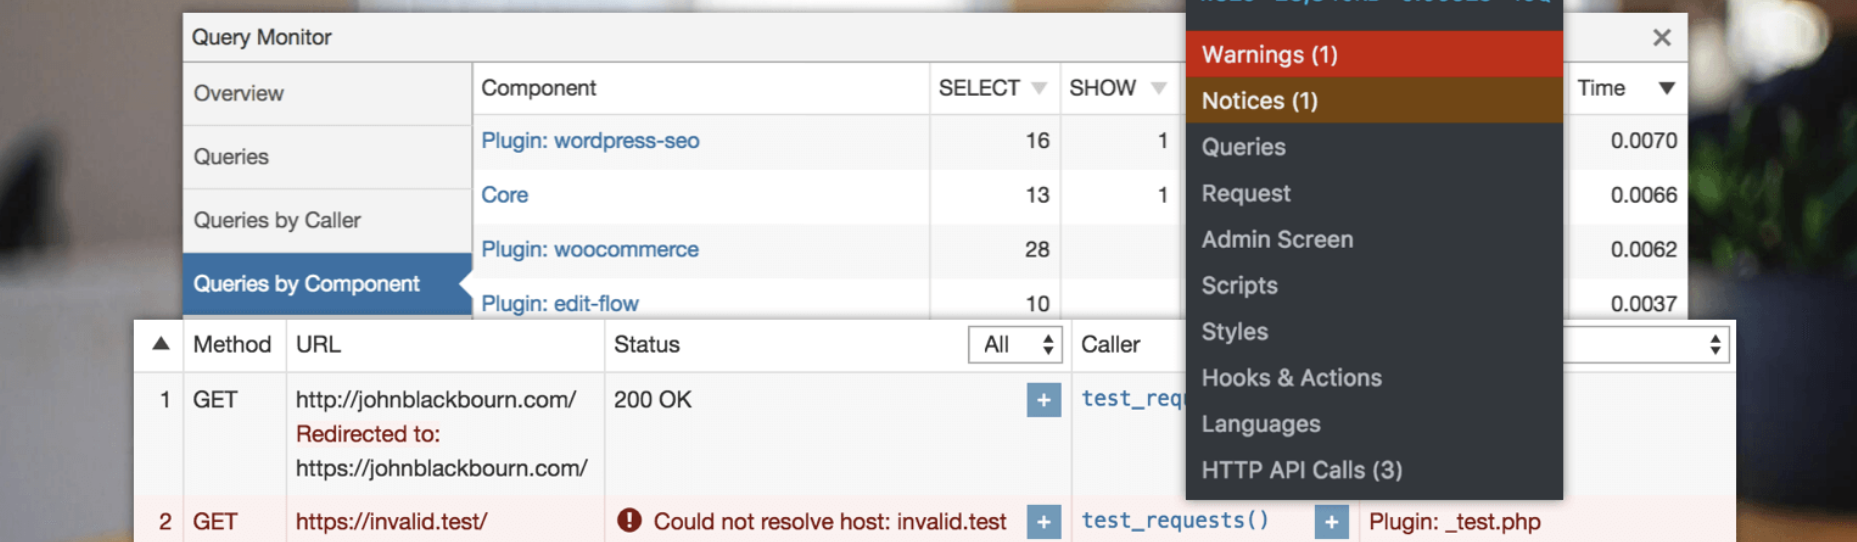Close the Query Monitor panel

[1662, 37]
